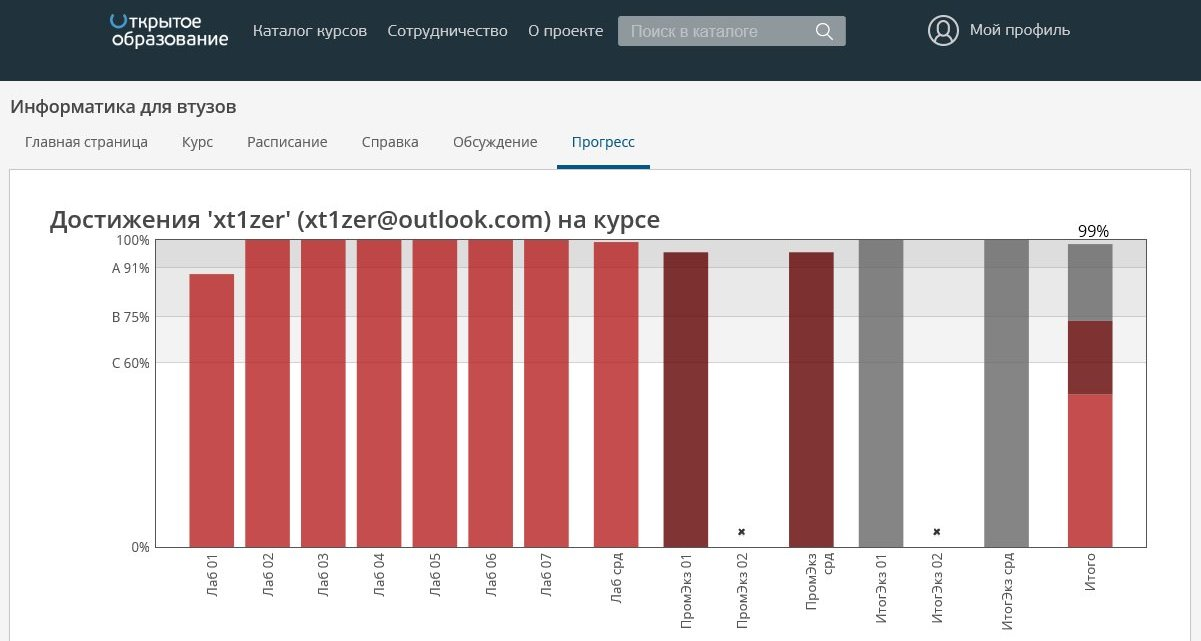This screenshot has width=1201, height=641.
Task: Open the profile avatar icon
Action: [943, 31]
